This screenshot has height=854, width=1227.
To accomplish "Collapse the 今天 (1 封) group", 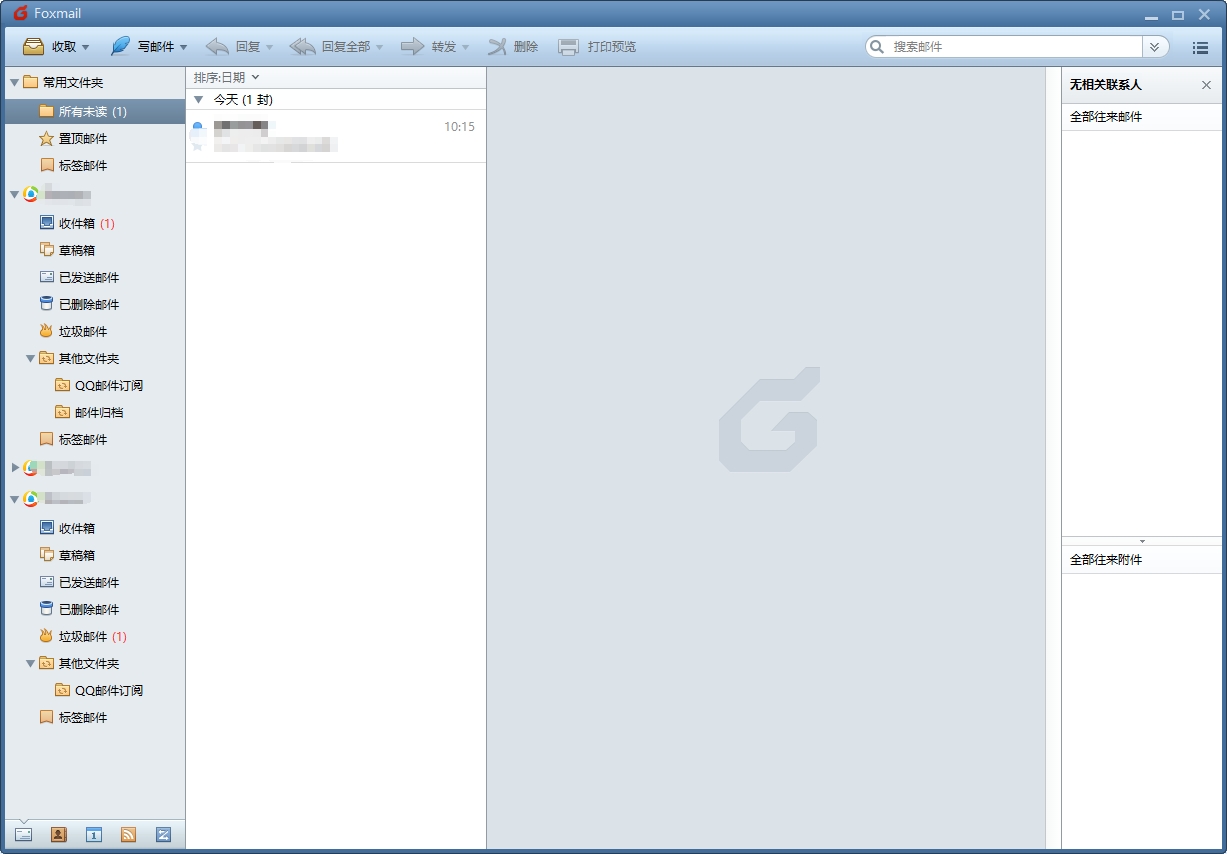I will (x=199, y=100).
